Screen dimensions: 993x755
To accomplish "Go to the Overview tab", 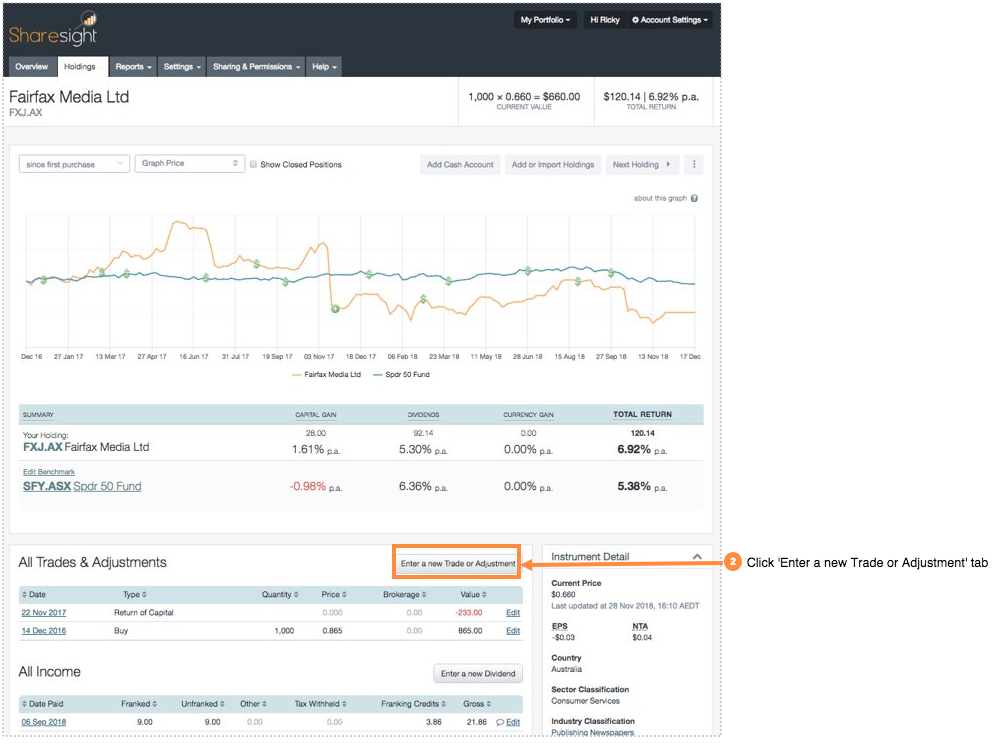I will 32,67.
